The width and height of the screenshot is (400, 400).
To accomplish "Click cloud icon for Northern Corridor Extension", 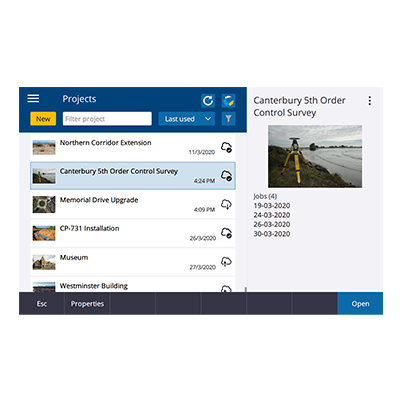I will (227, 147).
